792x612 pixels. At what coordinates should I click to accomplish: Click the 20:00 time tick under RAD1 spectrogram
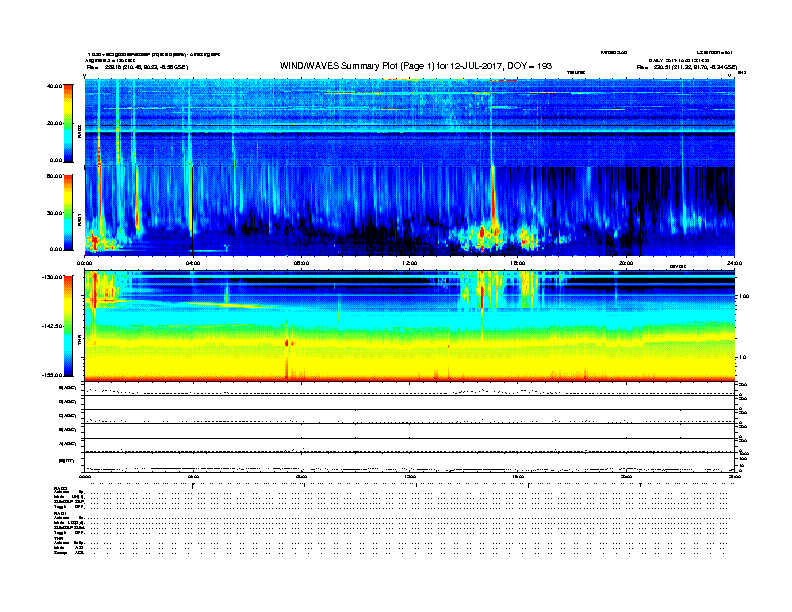[626, 263]
